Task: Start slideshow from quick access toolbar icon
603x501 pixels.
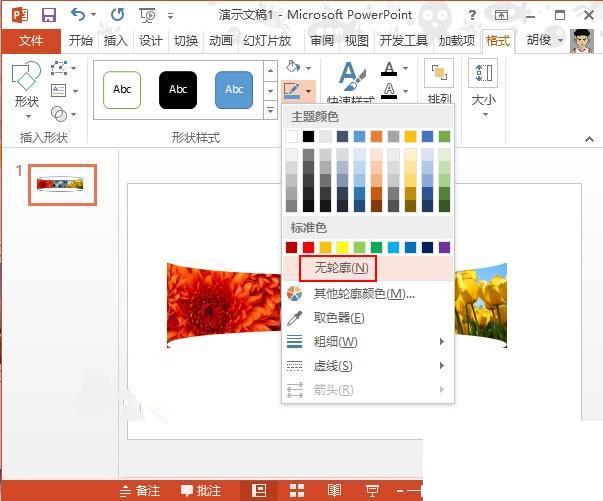Action: click(147, 15)
